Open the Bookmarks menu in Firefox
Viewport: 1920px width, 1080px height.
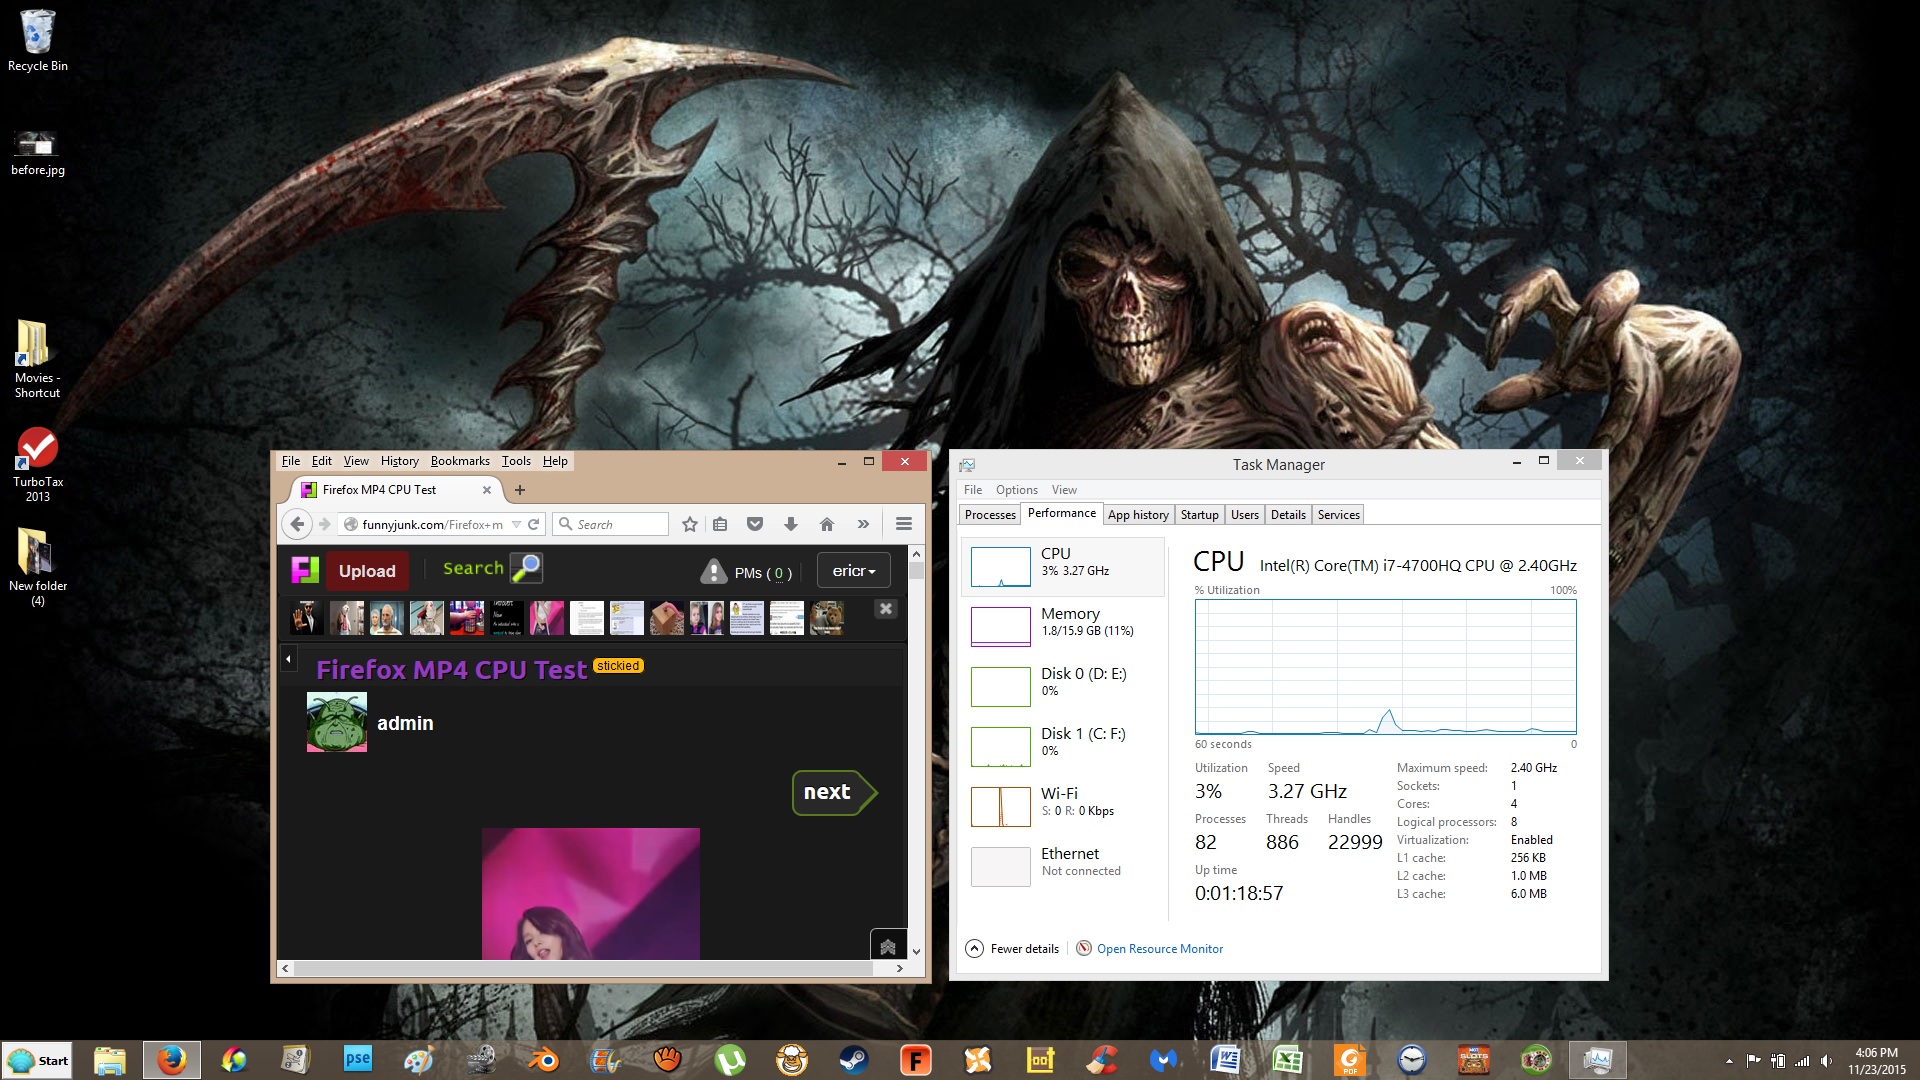coord(460,461)
